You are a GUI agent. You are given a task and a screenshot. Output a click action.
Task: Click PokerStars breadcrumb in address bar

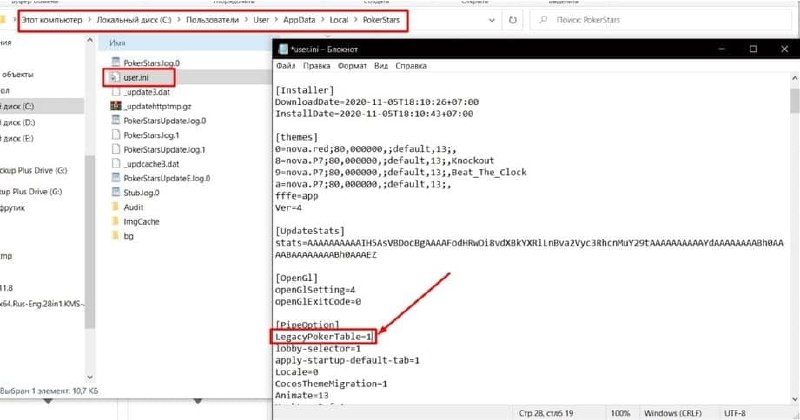coord(381,20)
